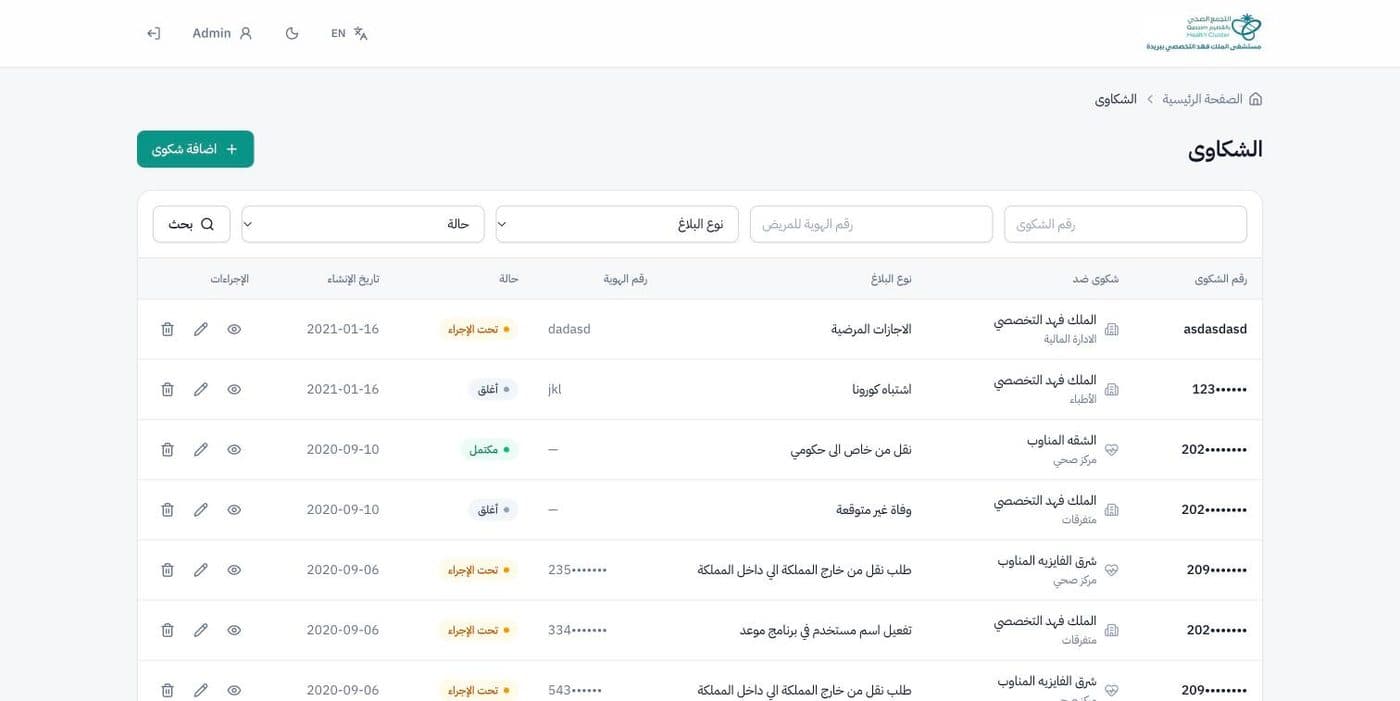The height and width of the screenshot is (701, 1400).
Task: Toggle dark mode with the moon icon
Action: 292,33
